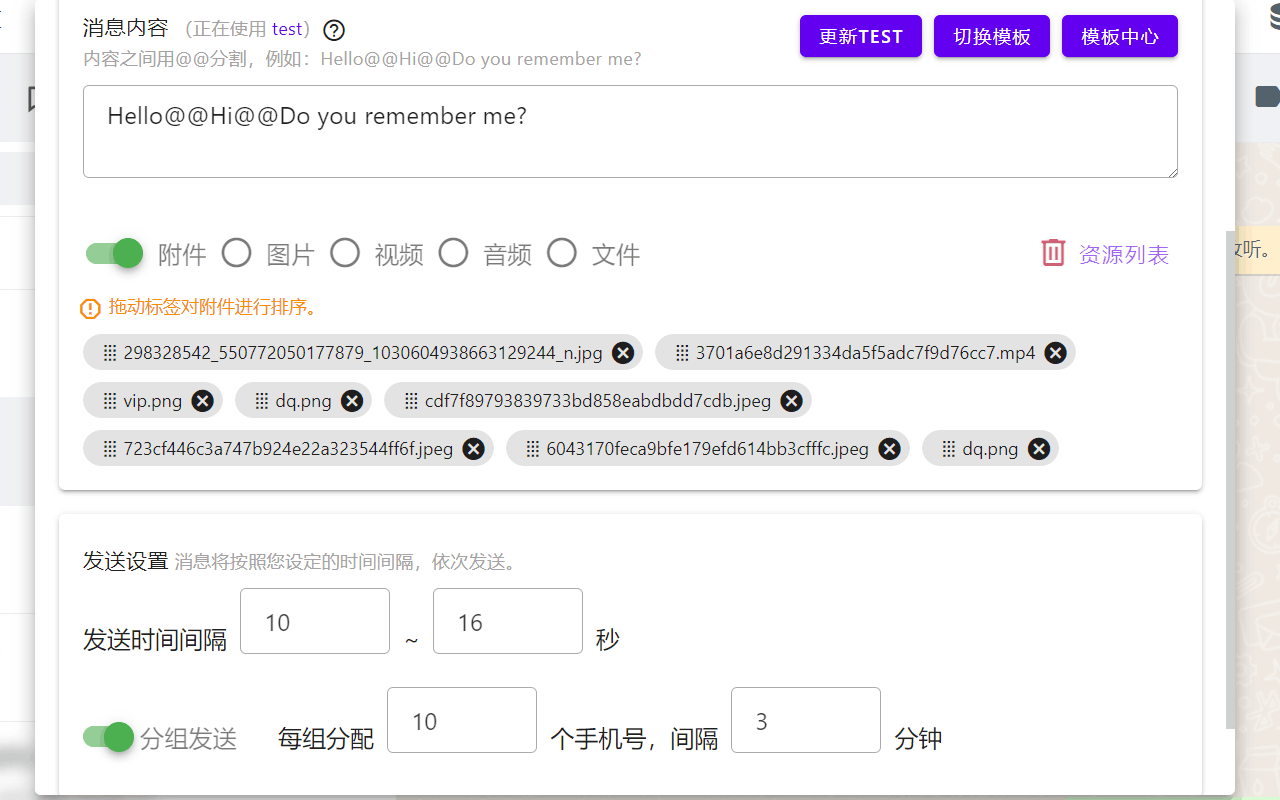The width and height of the screenshot is (1280, 800).
Task: Turn off the 分组发送 group sending toggle
Action: tap(107, 737)
